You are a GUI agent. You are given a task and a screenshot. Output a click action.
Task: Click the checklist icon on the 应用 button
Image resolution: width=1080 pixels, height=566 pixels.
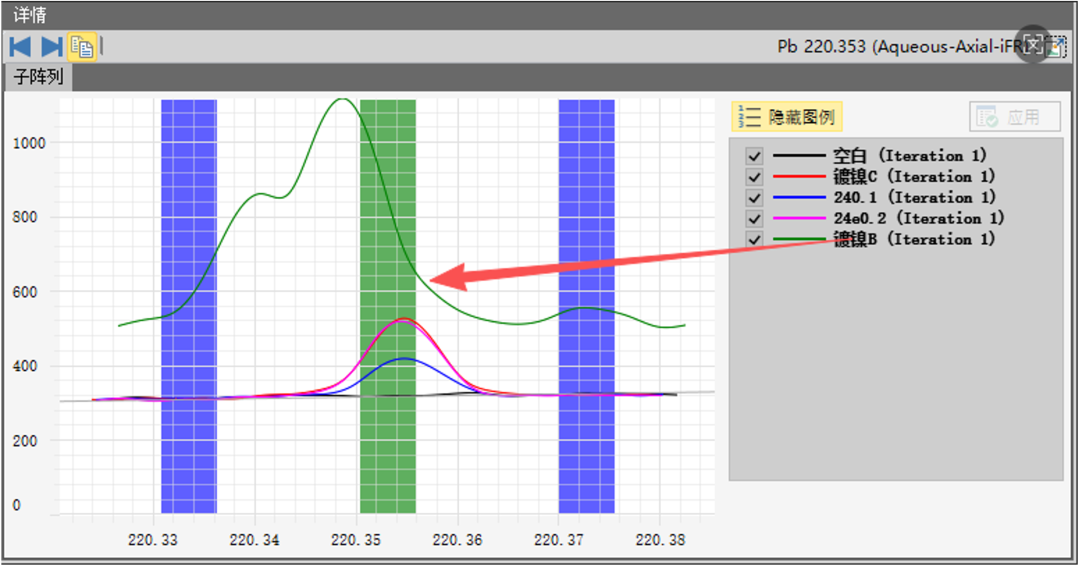click(x=987, y=117)
